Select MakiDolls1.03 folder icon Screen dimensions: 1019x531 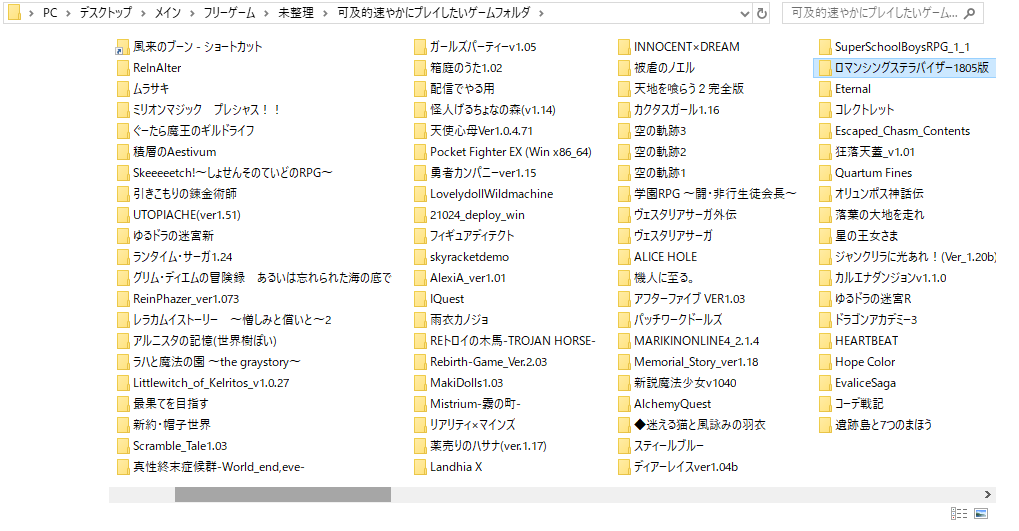coord(420,383)
